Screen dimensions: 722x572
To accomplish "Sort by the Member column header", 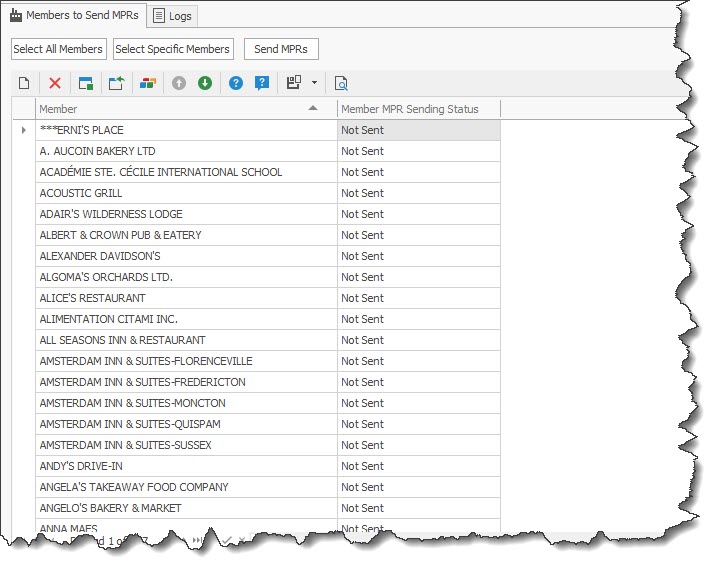I will 180,109.
